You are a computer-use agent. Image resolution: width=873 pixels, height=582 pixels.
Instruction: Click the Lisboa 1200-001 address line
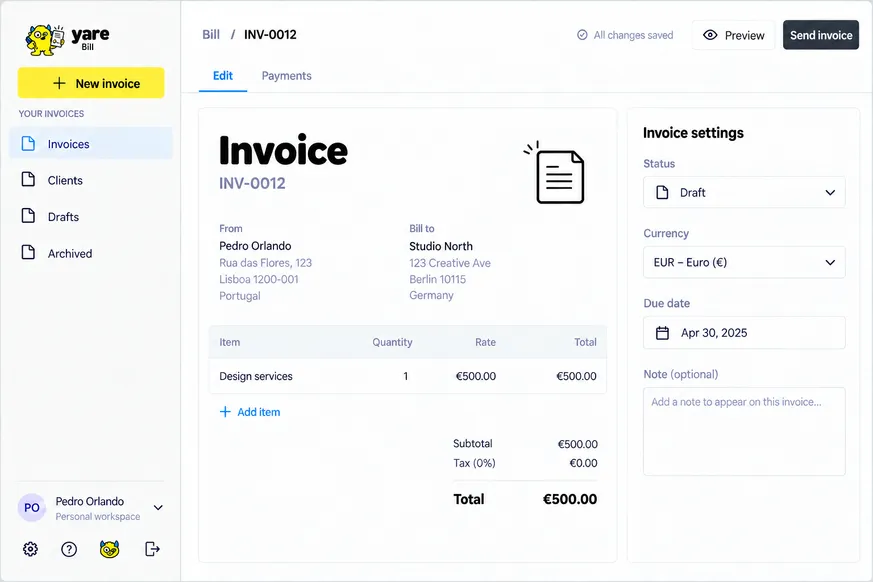259,280
